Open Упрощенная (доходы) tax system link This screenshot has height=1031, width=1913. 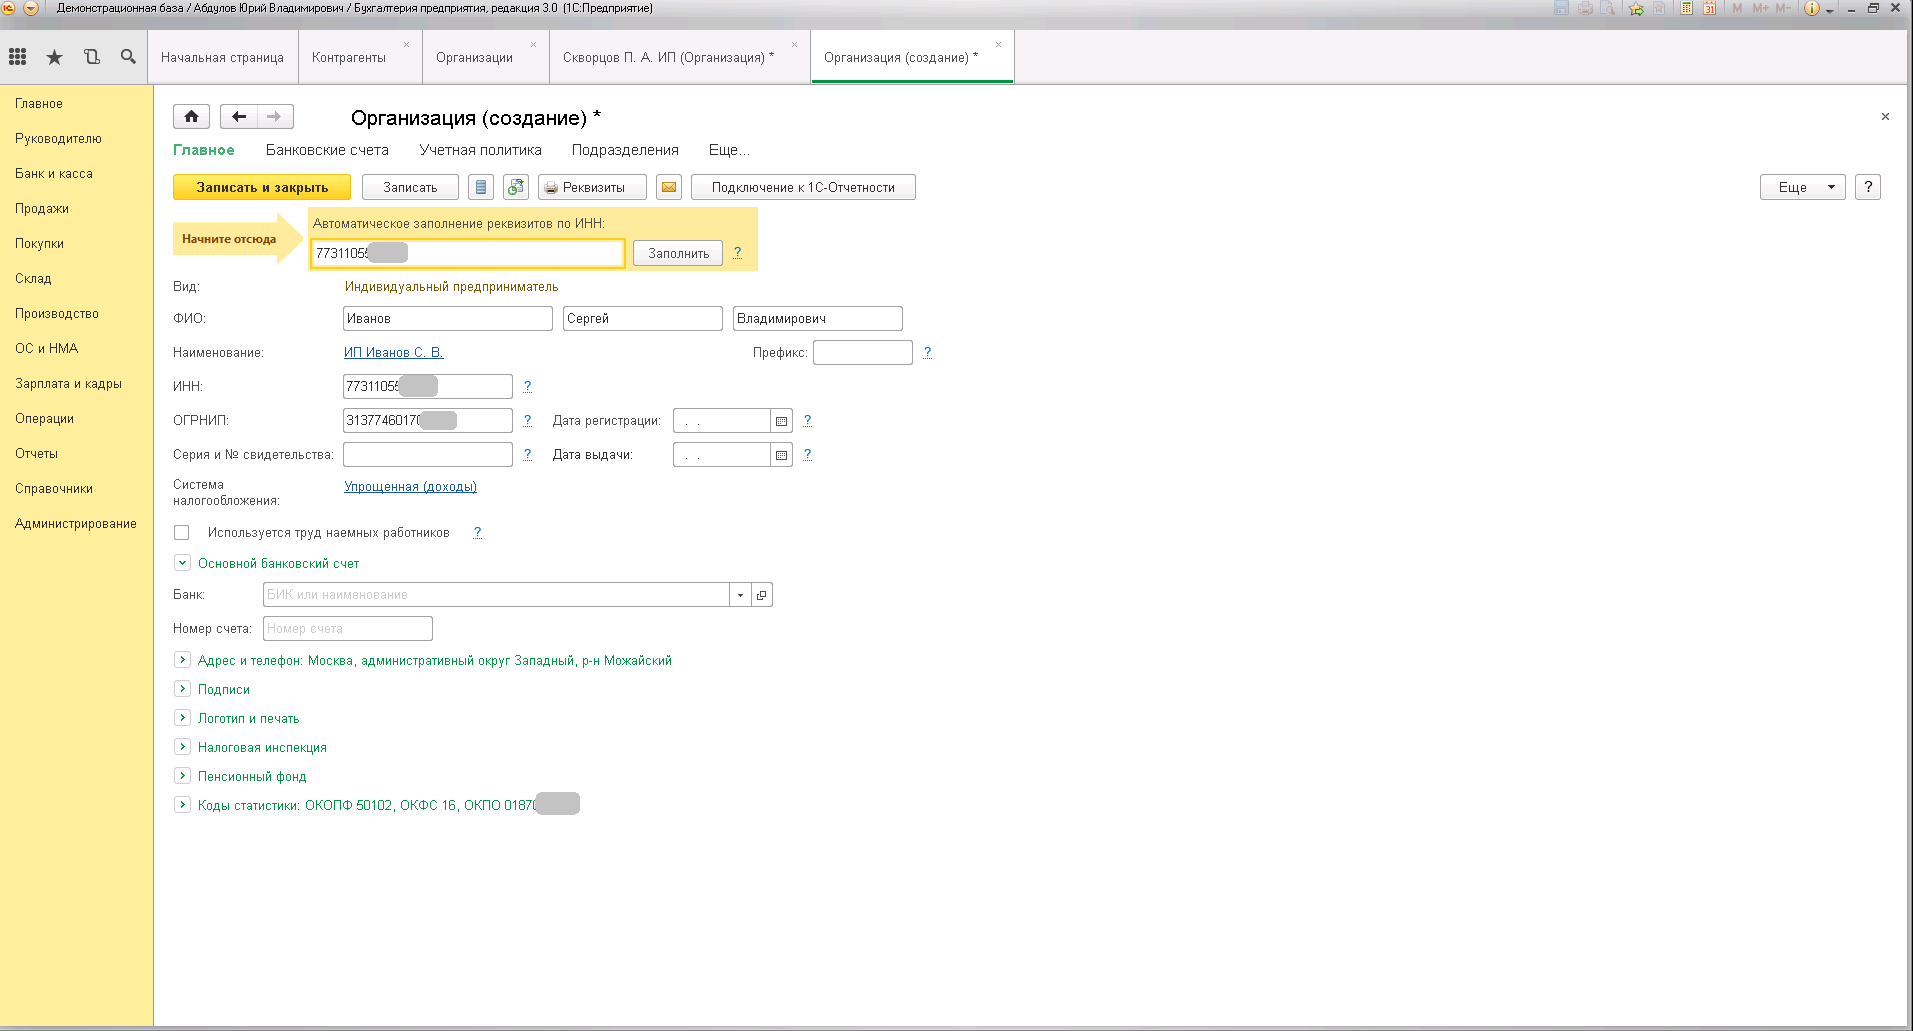coord(410,486)
